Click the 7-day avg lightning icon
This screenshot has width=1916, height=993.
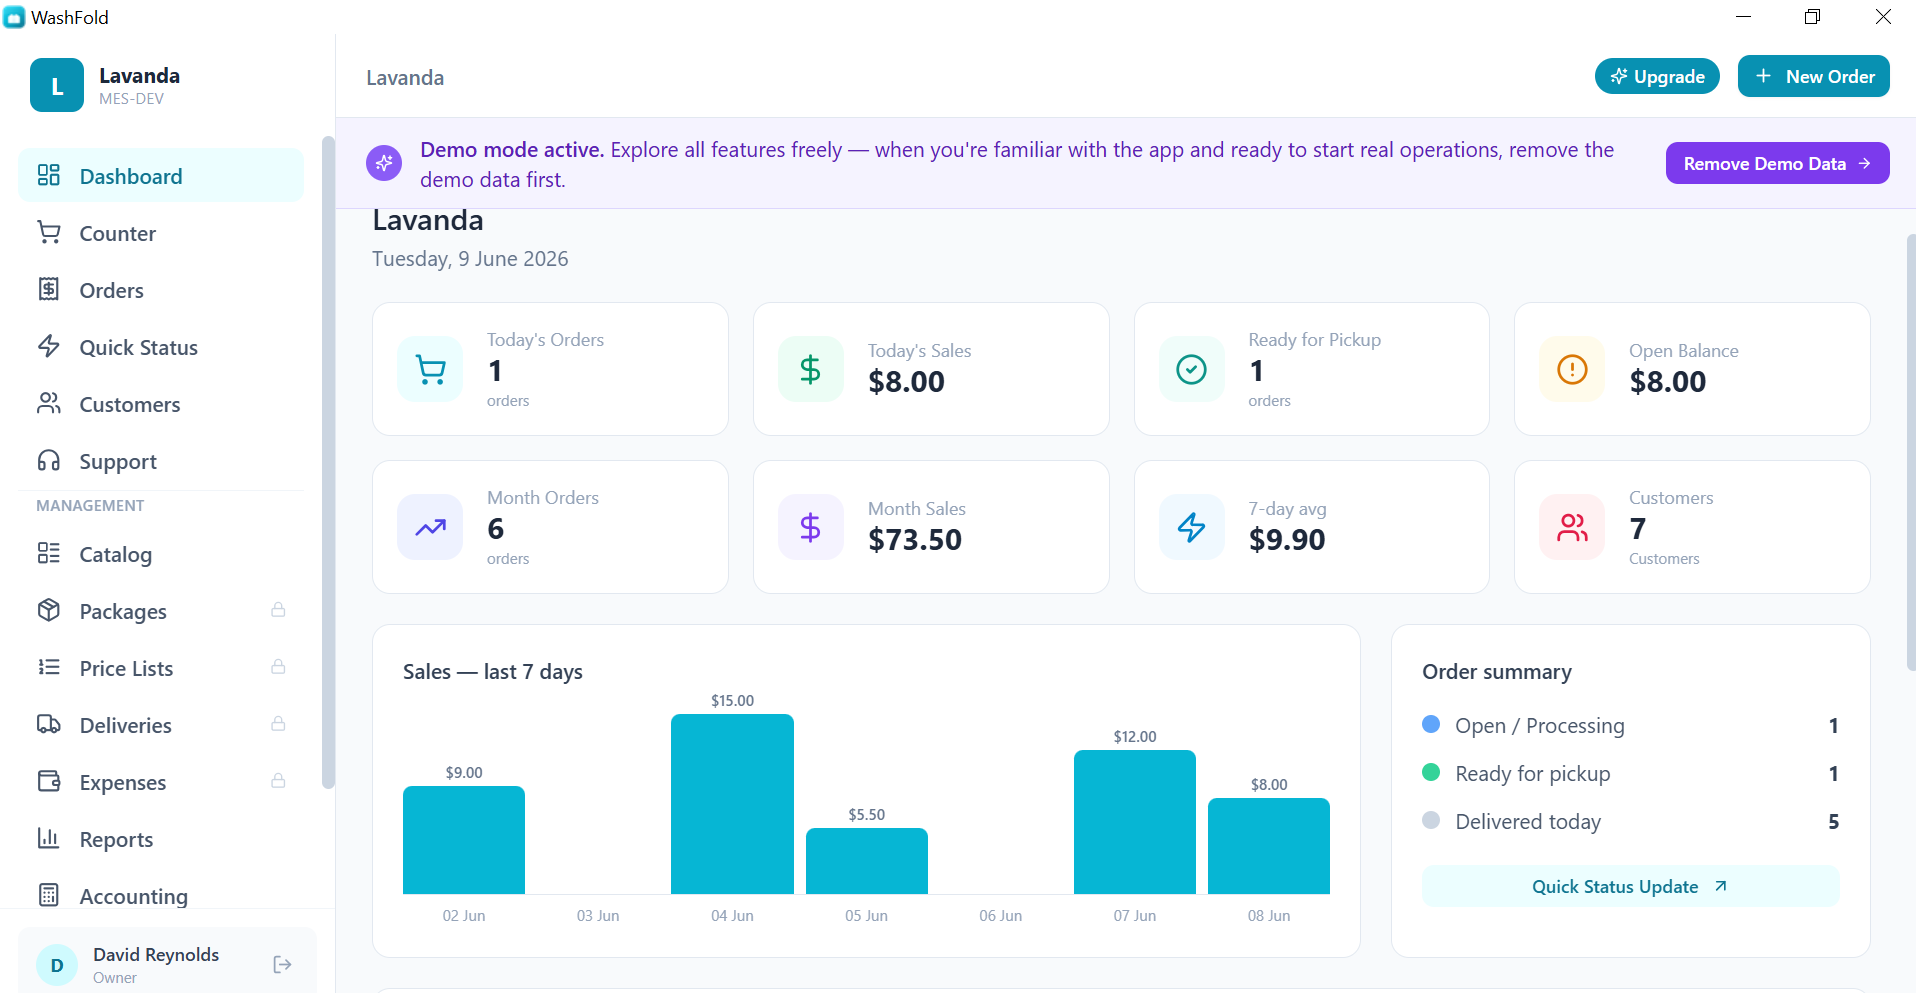[1191, 527]
